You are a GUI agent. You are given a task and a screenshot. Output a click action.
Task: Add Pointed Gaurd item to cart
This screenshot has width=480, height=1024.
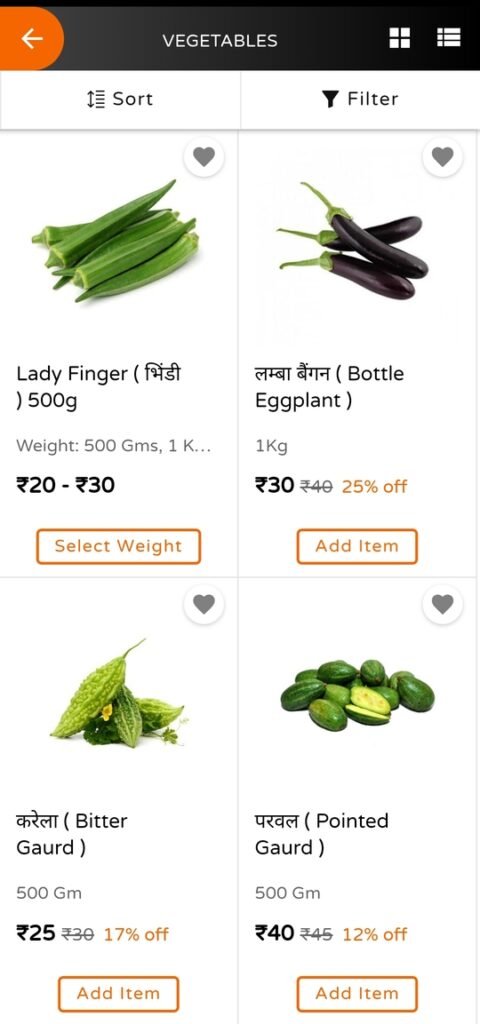tap(357, 993)
